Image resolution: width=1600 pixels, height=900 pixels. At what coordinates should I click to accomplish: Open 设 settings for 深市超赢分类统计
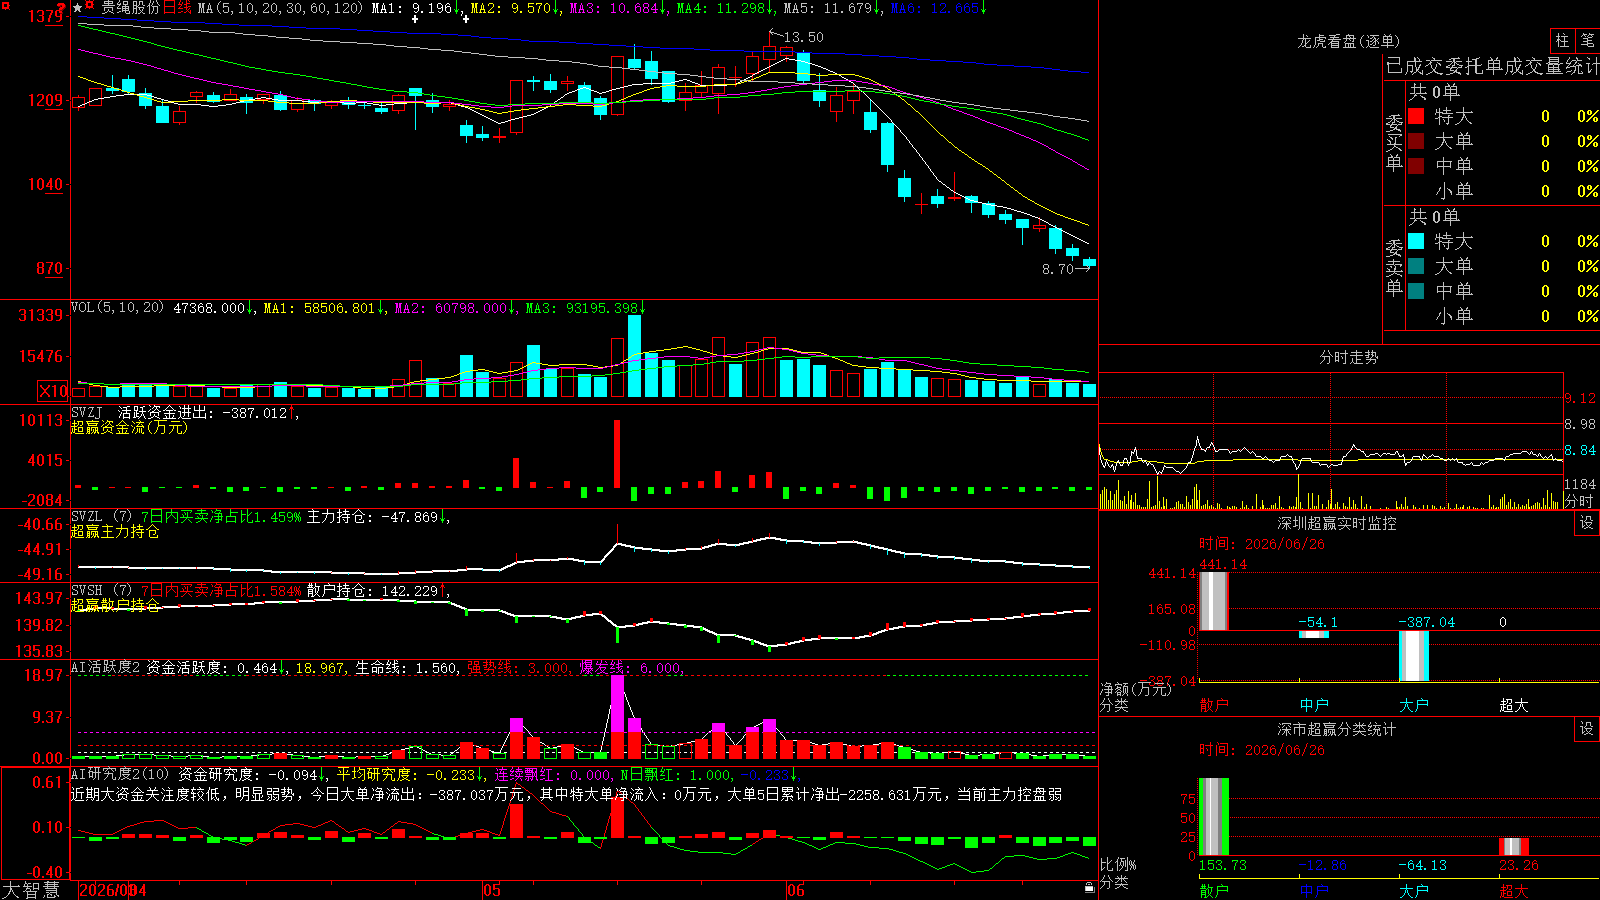point(1587,729)
